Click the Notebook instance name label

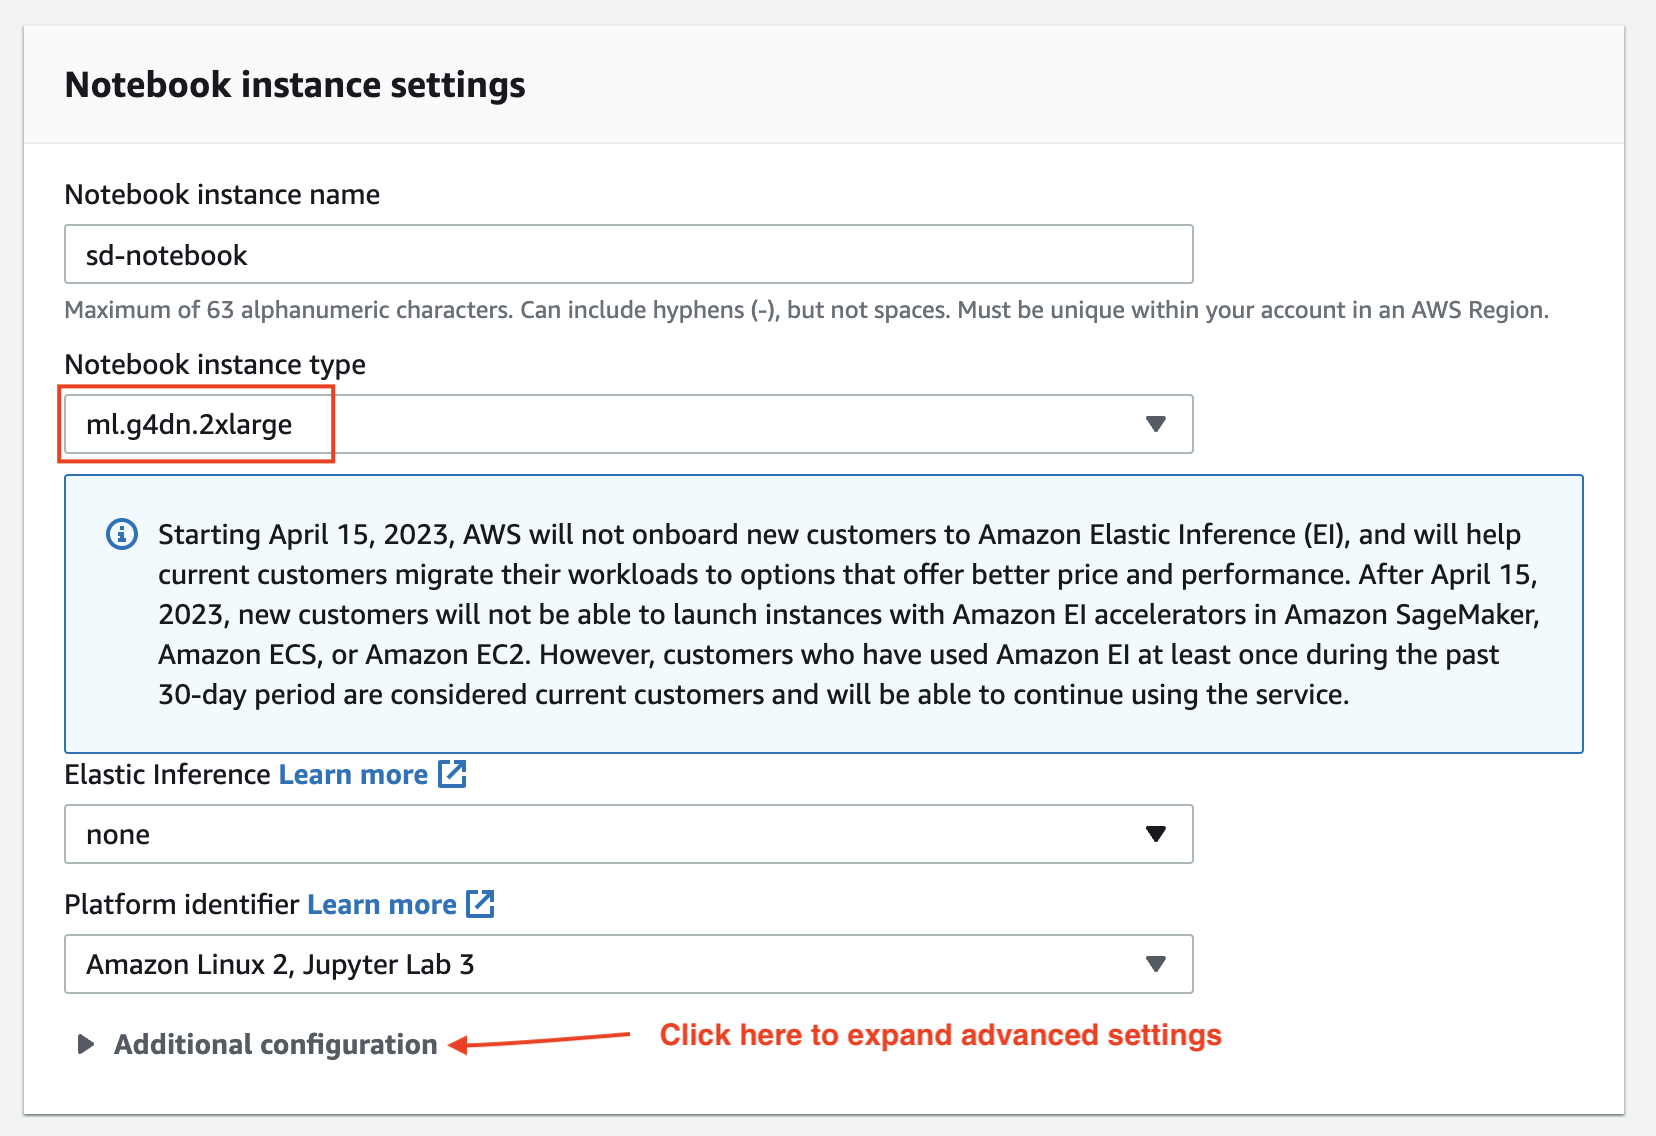click(222, 194)
